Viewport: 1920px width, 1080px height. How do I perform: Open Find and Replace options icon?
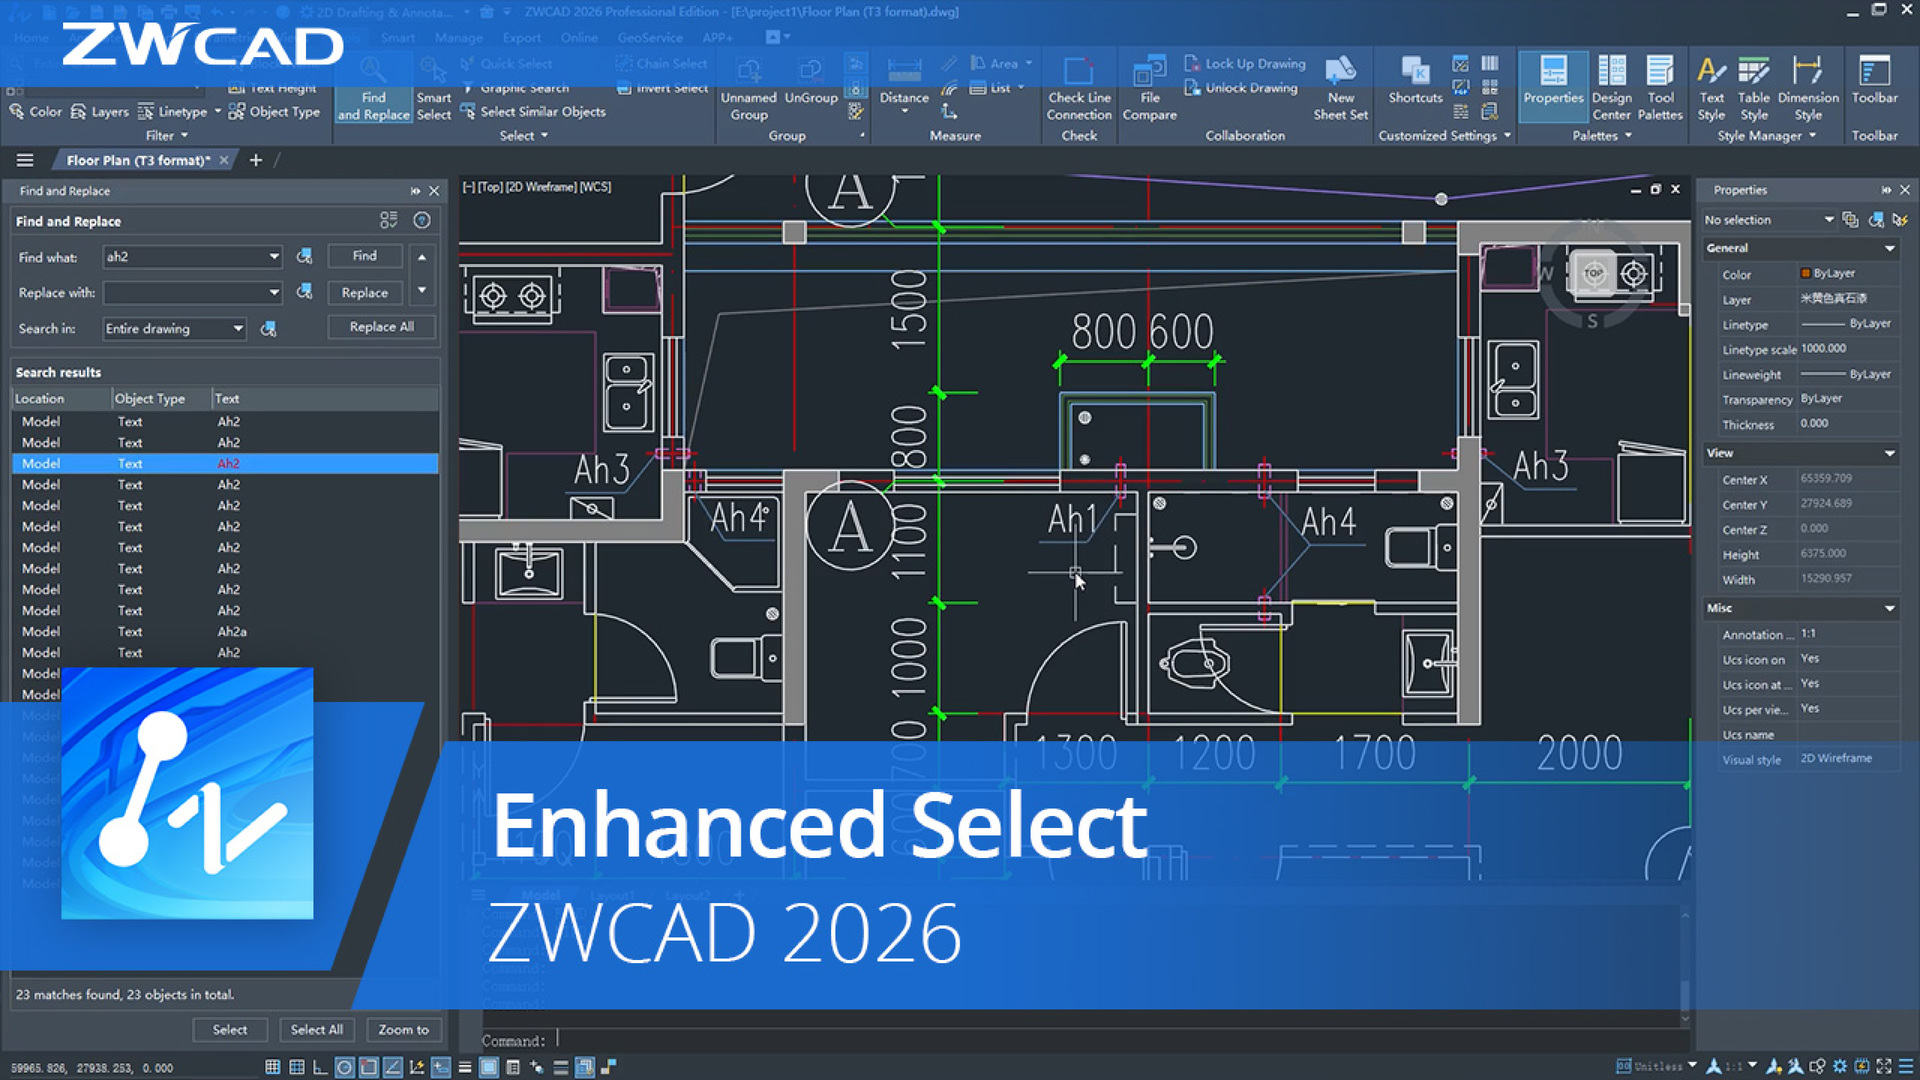pyautogui.click(x=388, y=220)
